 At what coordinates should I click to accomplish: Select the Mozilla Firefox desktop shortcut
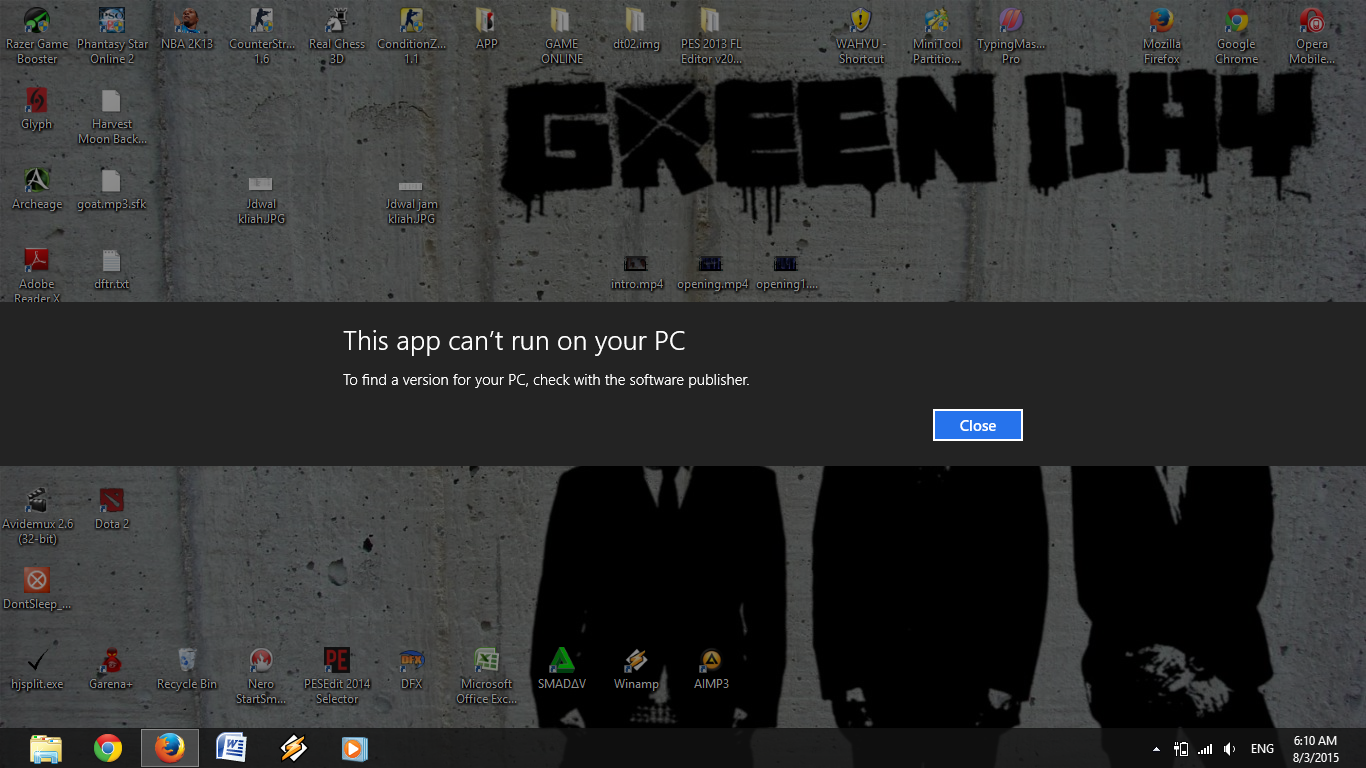pyautogui.click(x=1161, y=36)
